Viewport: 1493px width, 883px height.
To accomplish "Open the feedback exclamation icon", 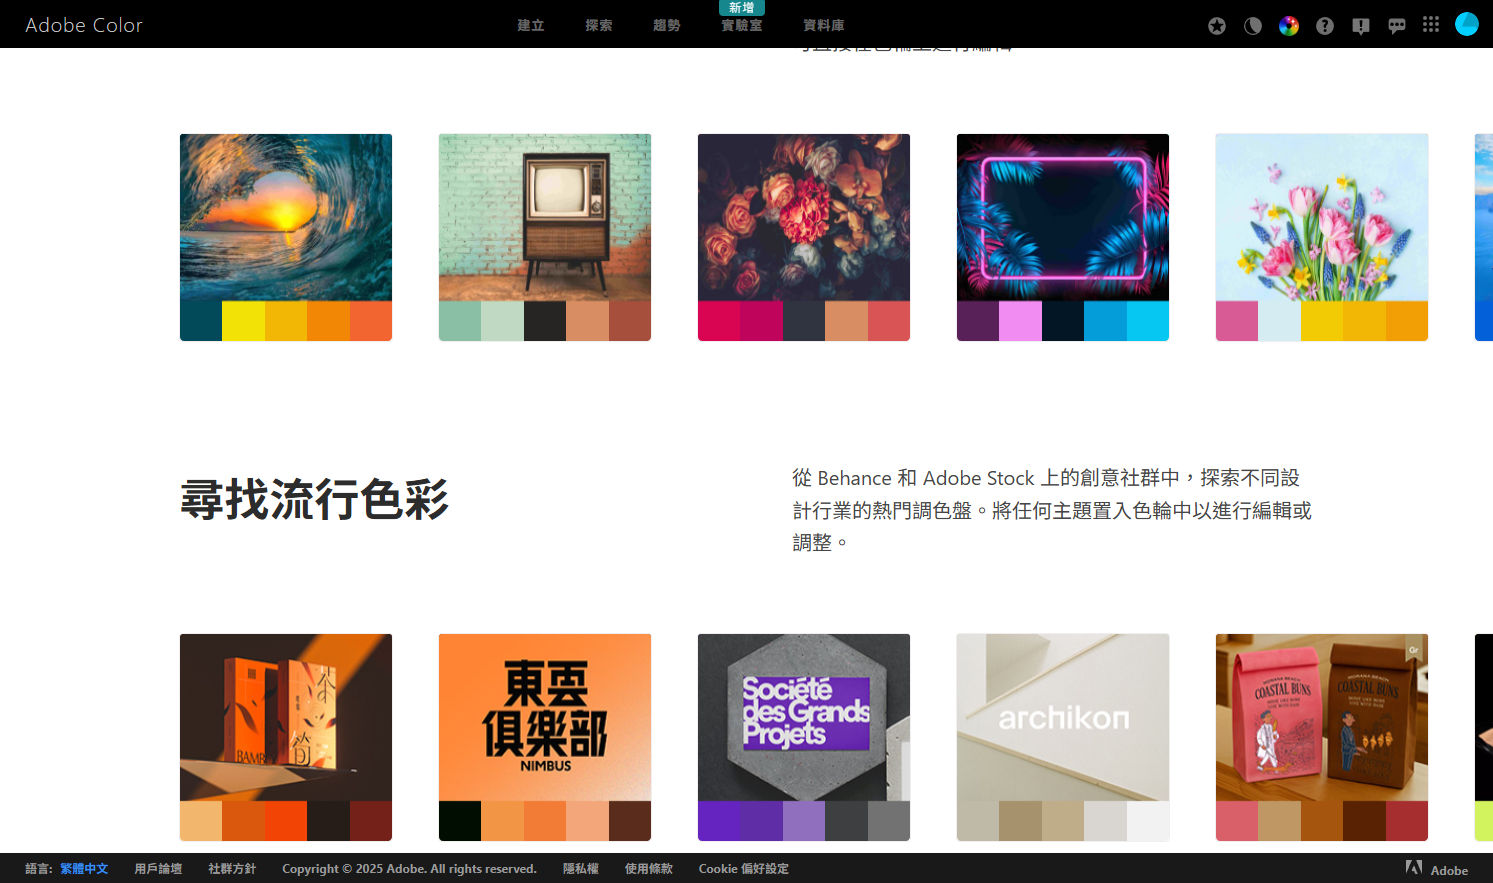I will 1360,25.
